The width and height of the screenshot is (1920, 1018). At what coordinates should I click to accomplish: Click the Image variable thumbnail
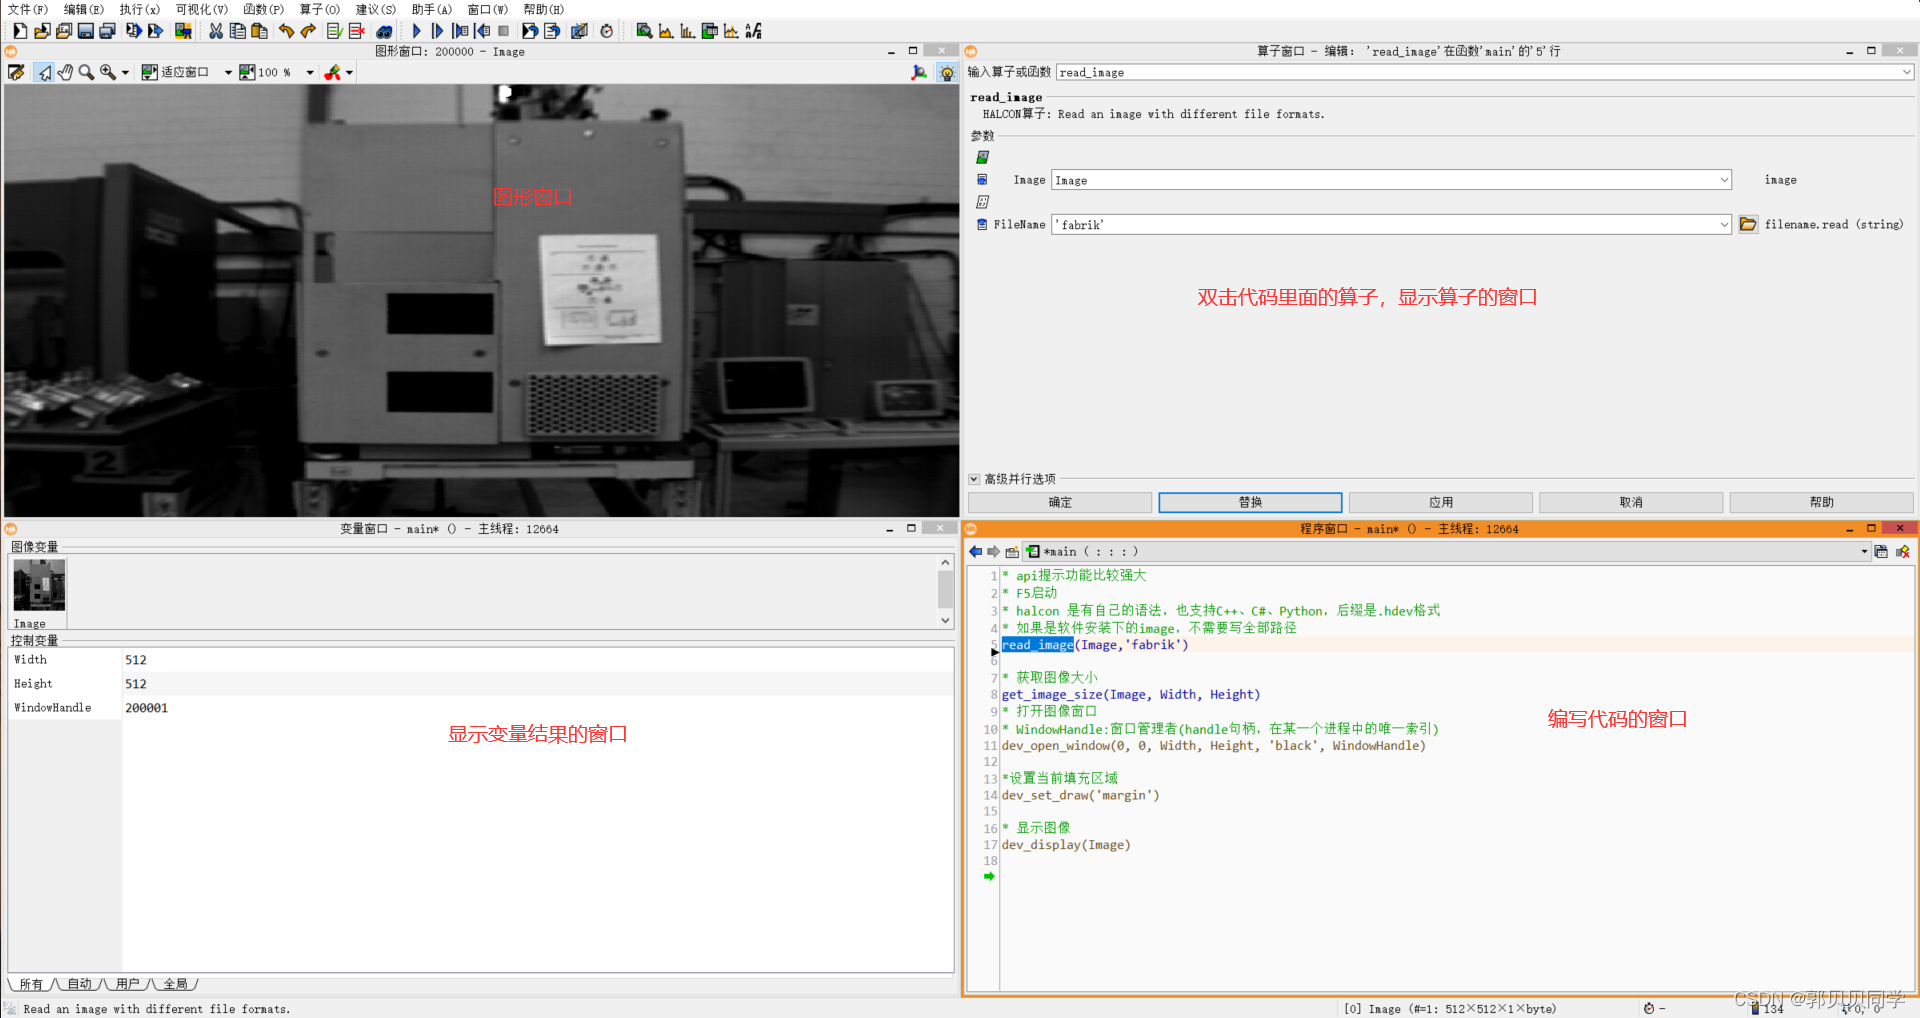[x=39, y=585]
